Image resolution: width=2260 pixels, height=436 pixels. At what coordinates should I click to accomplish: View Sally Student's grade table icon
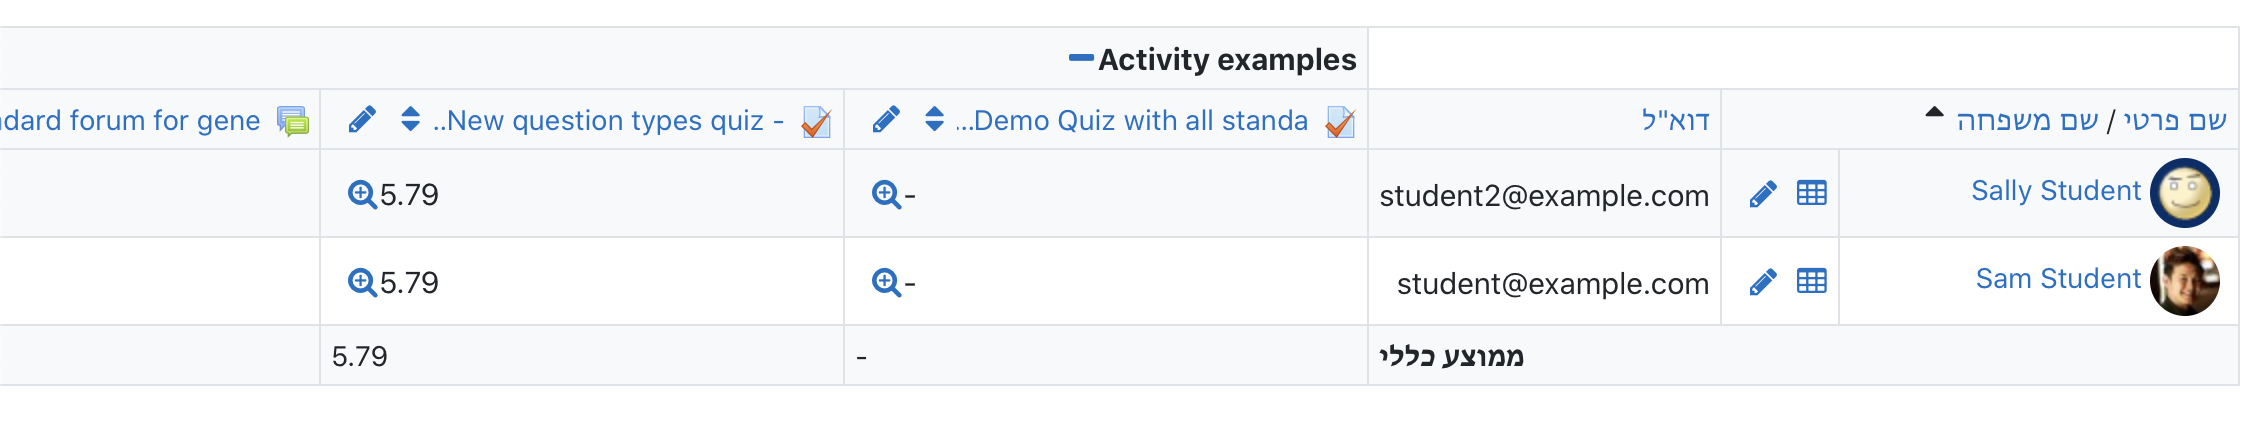point(1812,193)
